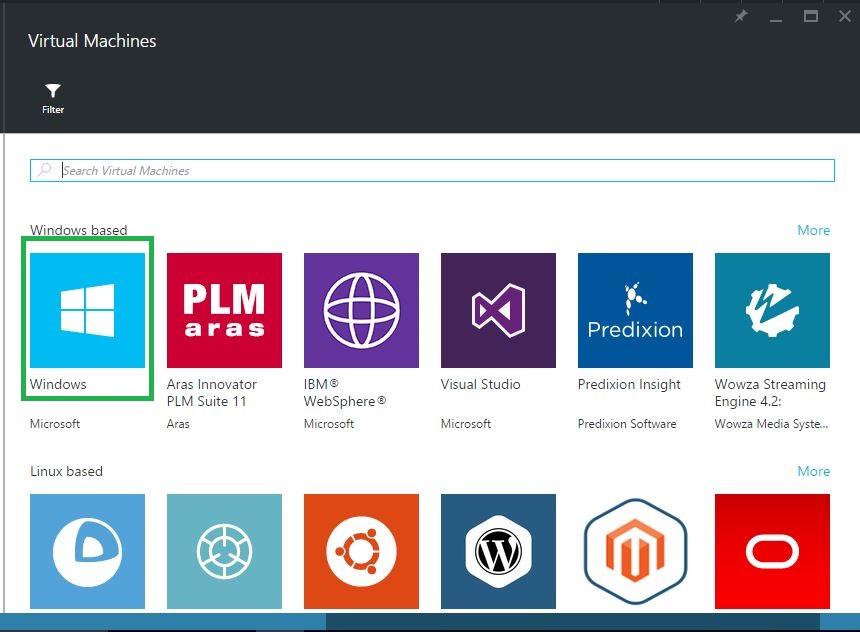860x632 pixels.
Task: Pick the Wowza Streaming Engine tile
Action: pyautogui.click(x=772, y=310)
